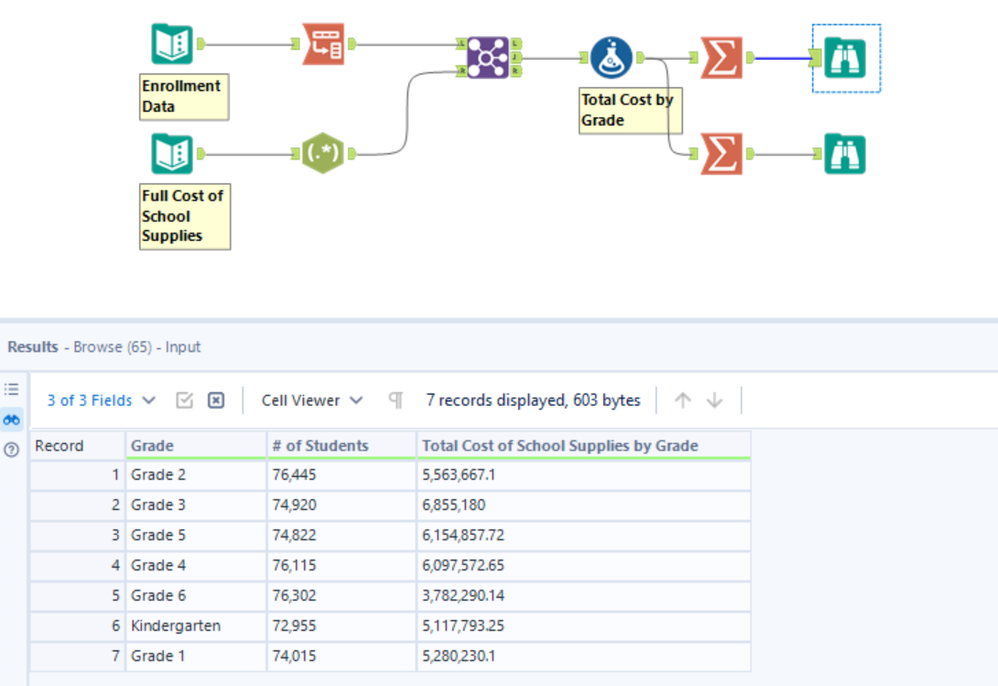Select the Enrollment Data input tool
998x686 pixels.
coord(172,45)
